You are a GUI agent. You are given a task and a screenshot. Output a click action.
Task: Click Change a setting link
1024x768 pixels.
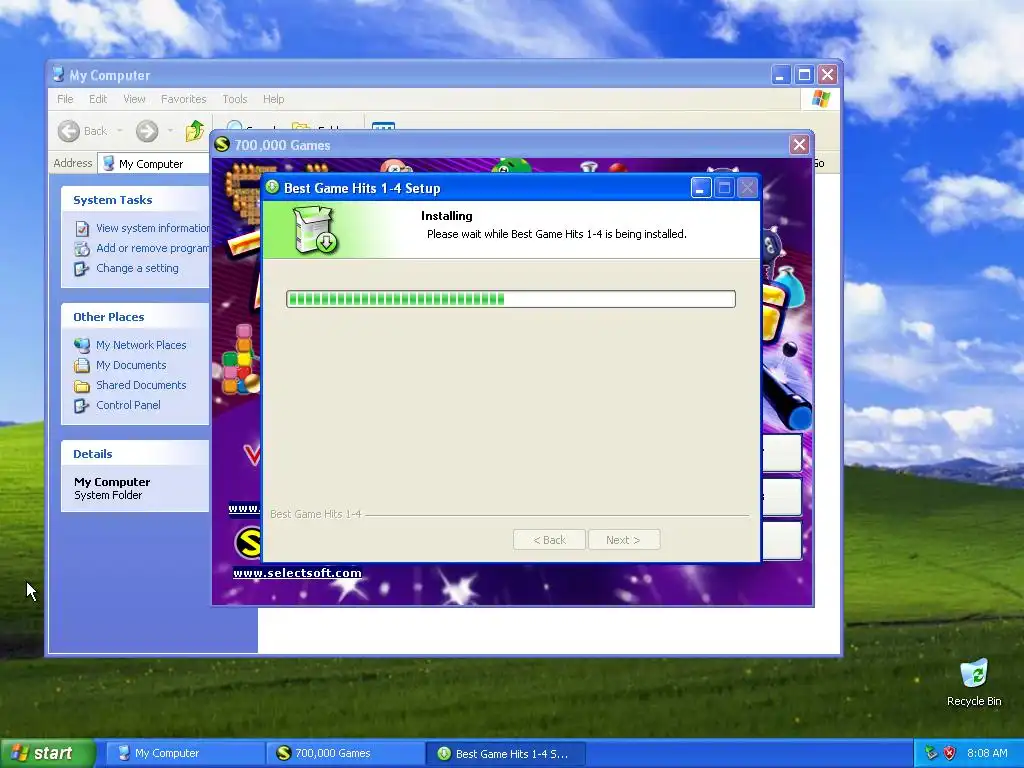pyautogui.click(x=137, y=268)
